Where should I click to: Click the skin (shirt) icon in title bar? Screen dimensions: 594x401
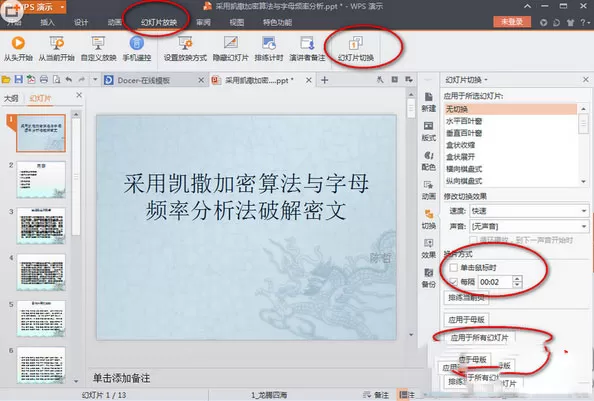(x=570, y=22)
